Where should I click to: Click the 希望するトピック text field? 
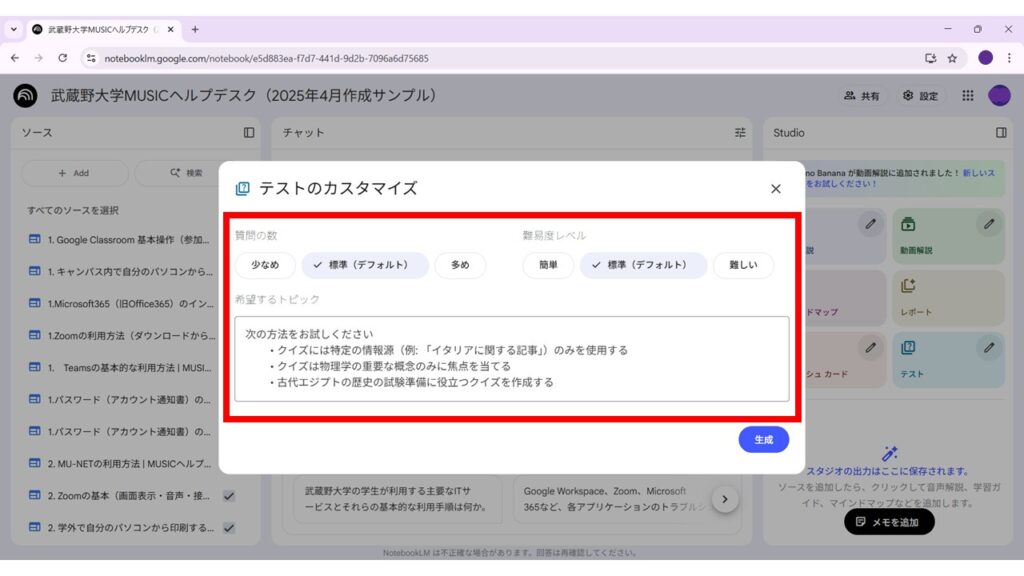point(511,359)
